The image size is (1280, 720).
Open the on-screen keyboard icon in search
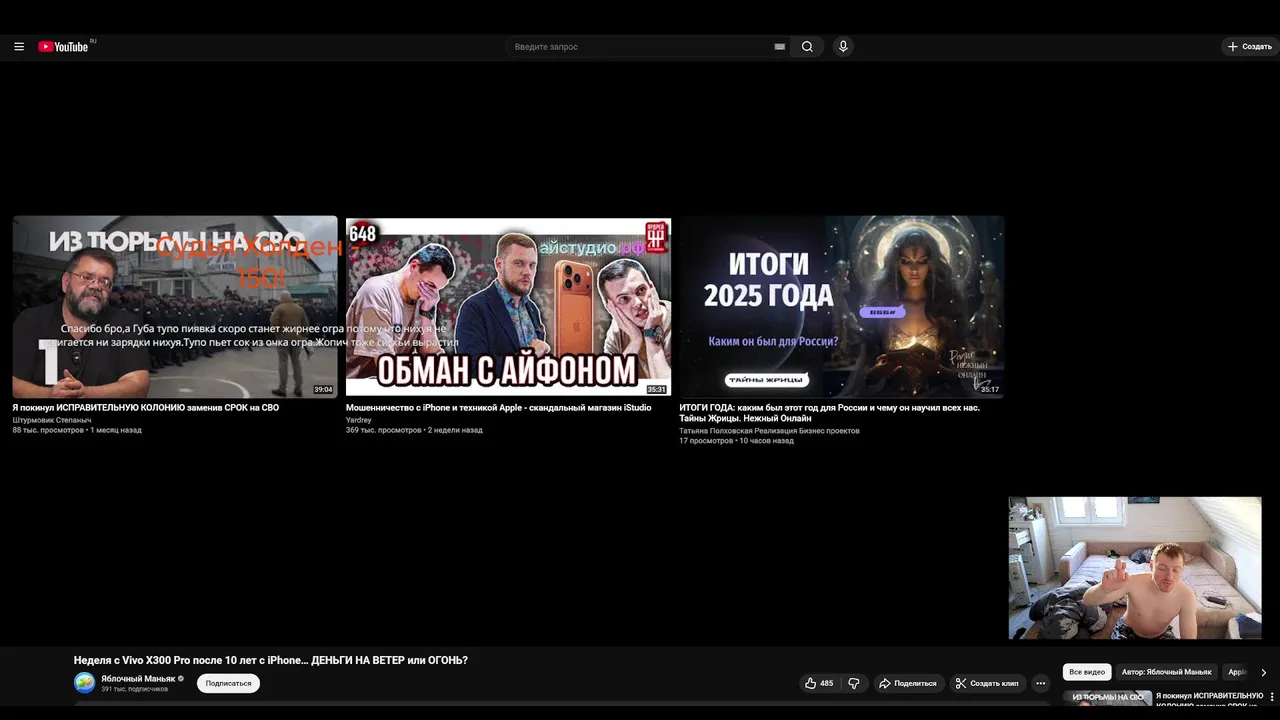click(780, 47)
